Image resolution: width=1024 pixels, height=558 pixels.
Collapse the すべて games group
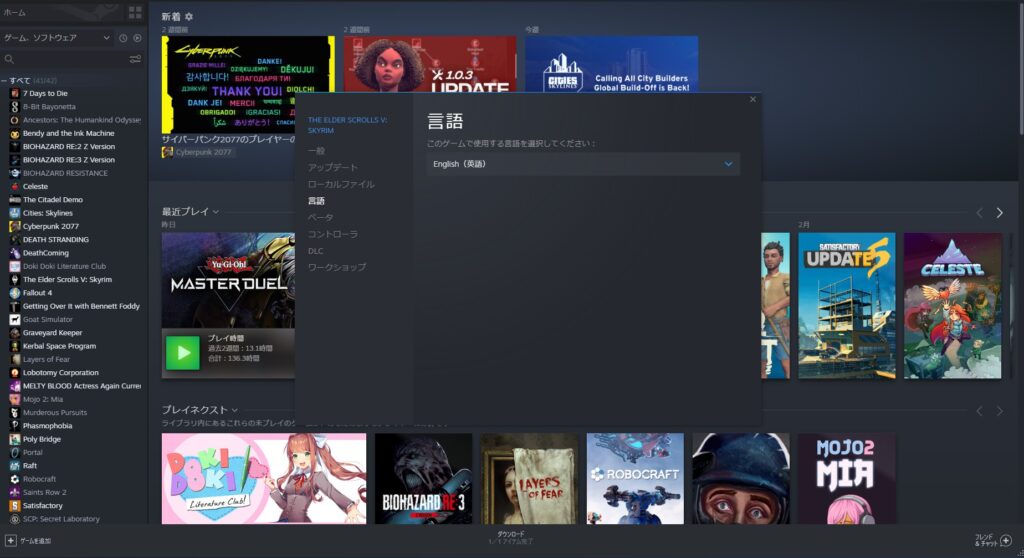(4, 80)
